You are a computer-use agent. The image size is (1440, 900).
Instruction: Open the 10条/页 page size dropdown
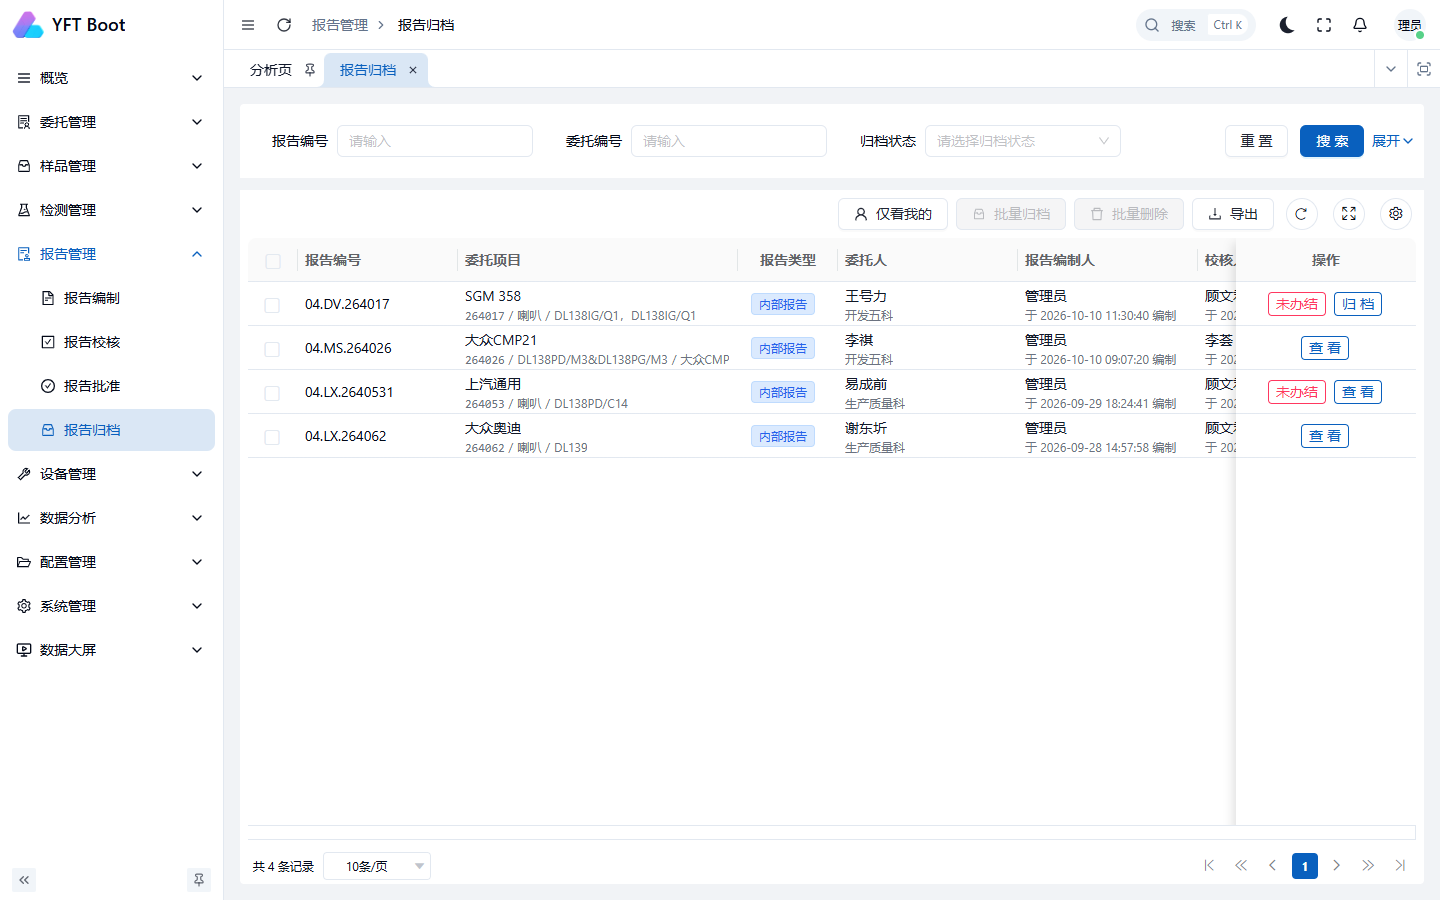pyautogui.click(x=377, y=866)
